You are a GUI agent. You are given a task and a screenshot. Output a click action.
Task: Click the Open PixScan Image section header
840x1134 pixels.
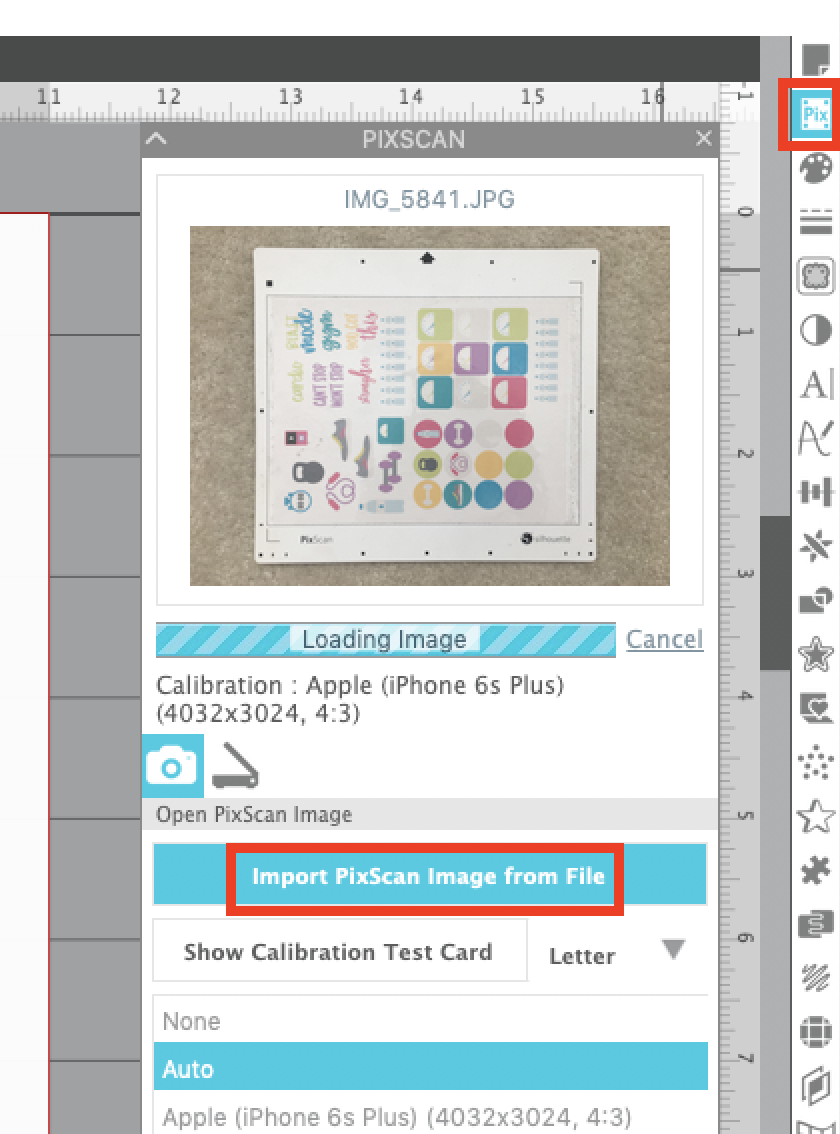[430, 814]
